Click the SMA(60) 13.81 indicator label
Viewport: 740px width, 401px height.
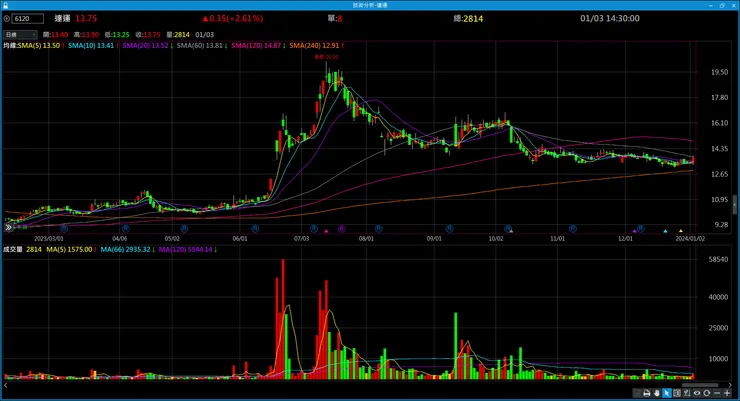coord(202,45)
